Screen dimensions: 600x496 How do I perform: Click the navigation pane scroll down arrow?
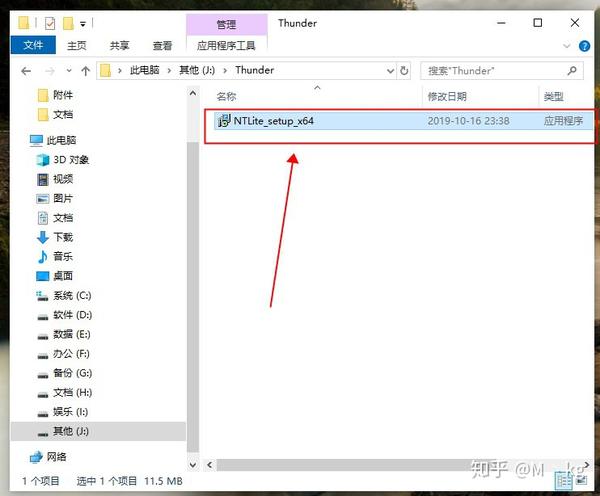(x=193, y=465)
